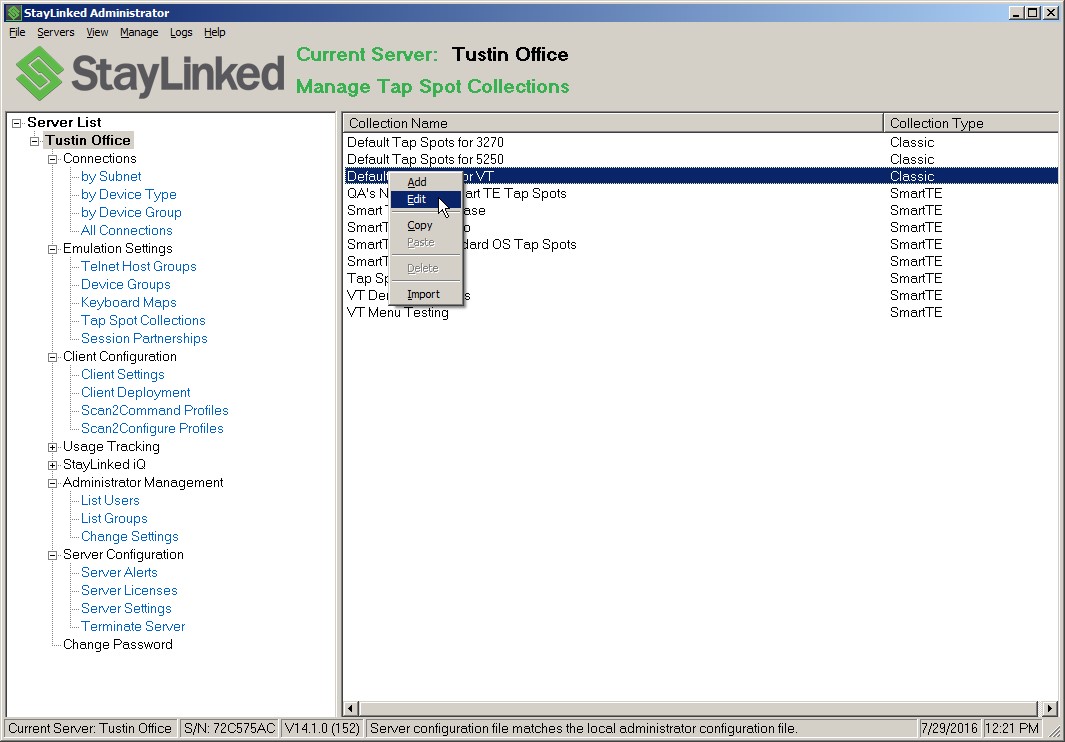Open the Manage menu in menu bar
The image size is (1065, 742).
click(x=139, y=32)
